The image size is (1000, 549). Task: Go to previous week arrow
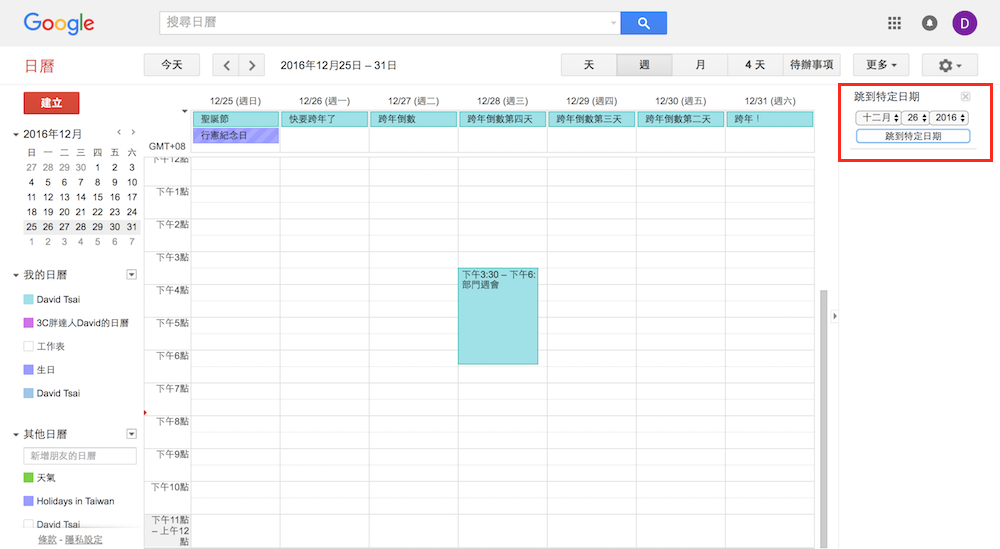coord(227,65)
